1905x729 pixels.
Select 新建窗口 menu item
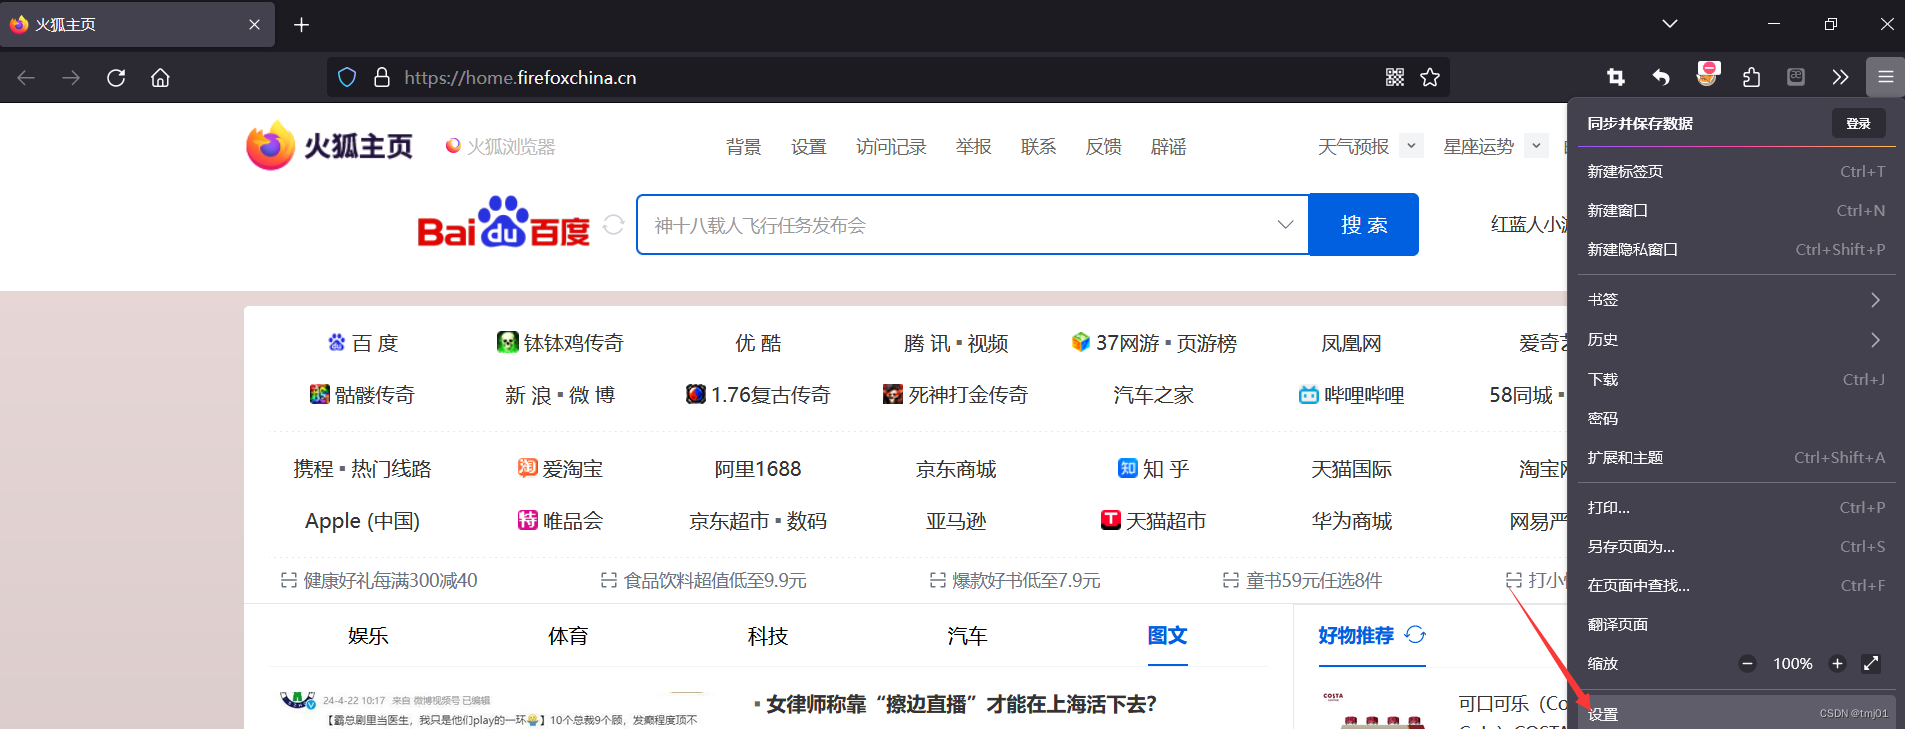1737,210
